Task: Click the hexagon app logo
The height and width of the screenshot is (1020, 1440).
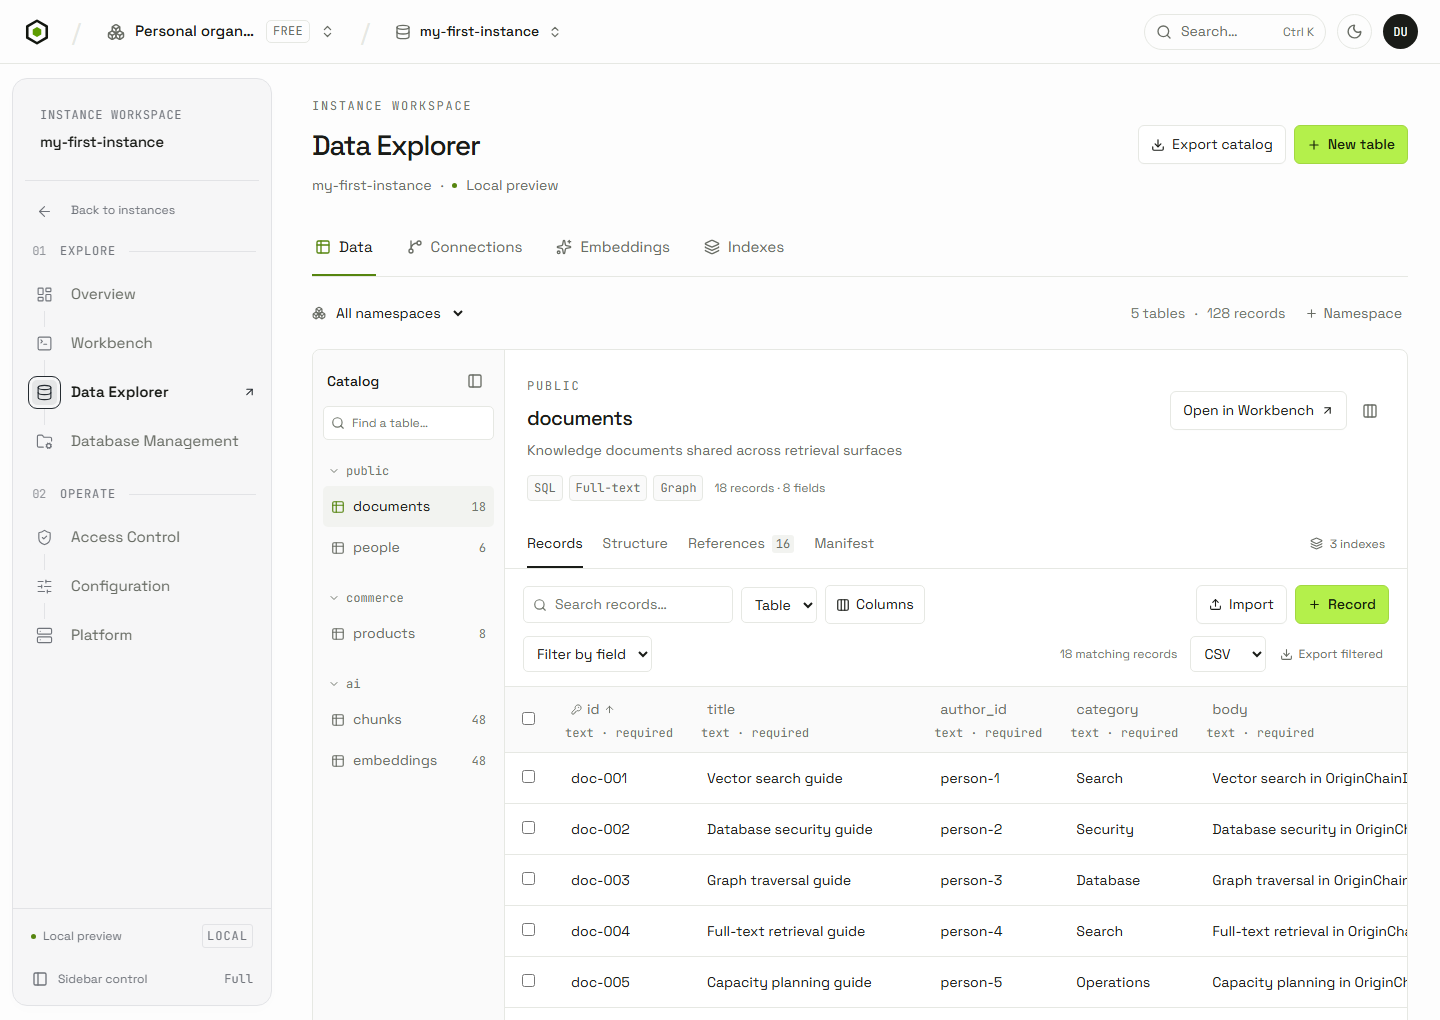Action: pyautogui.click(x=37, y=32)
